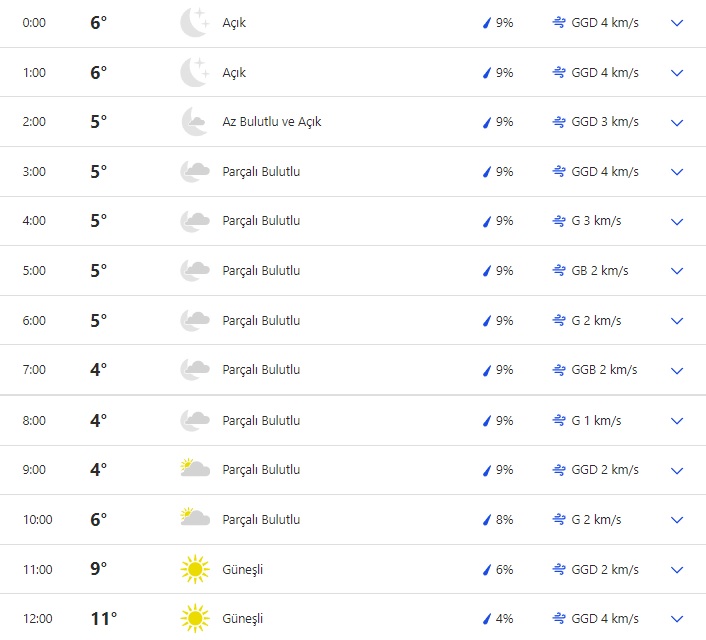This screenshot has height=640, width=706.
Task: Expand the 8:00 hourly row chevron
Action: 677,421
